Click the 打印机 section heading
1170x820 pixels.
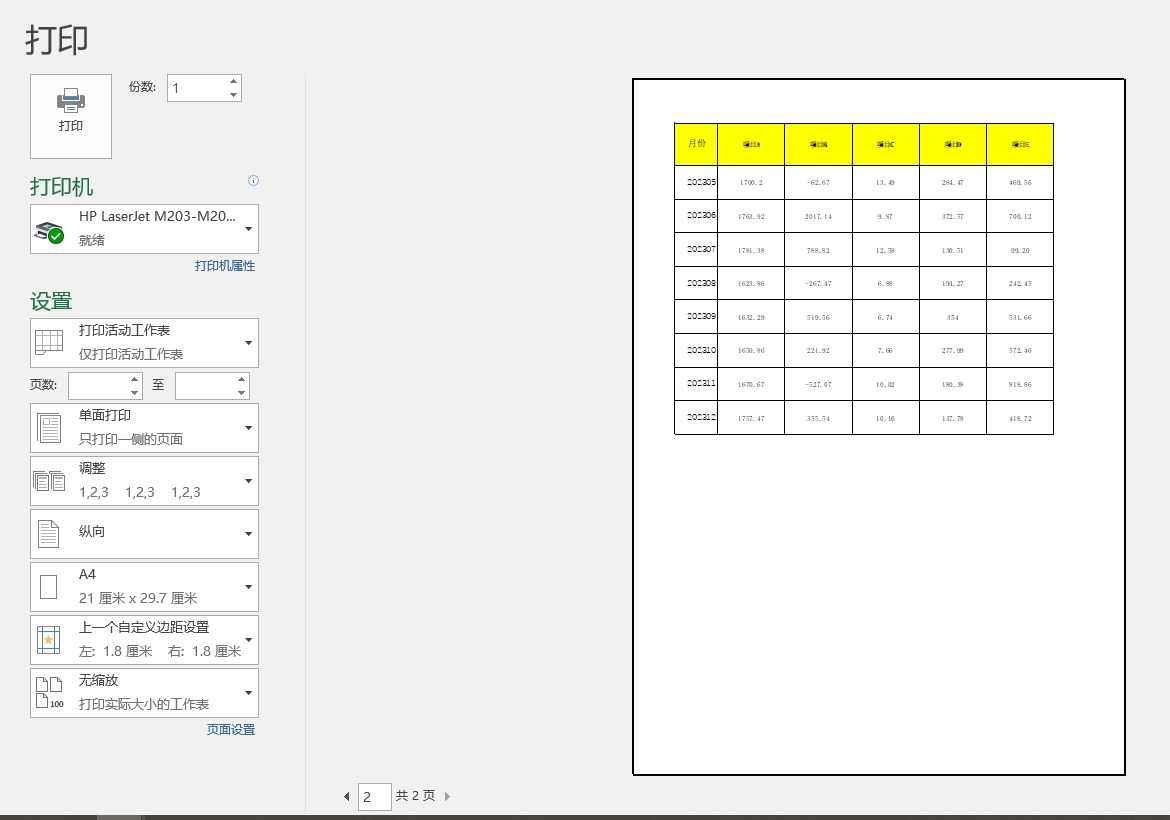pos(62,187)
